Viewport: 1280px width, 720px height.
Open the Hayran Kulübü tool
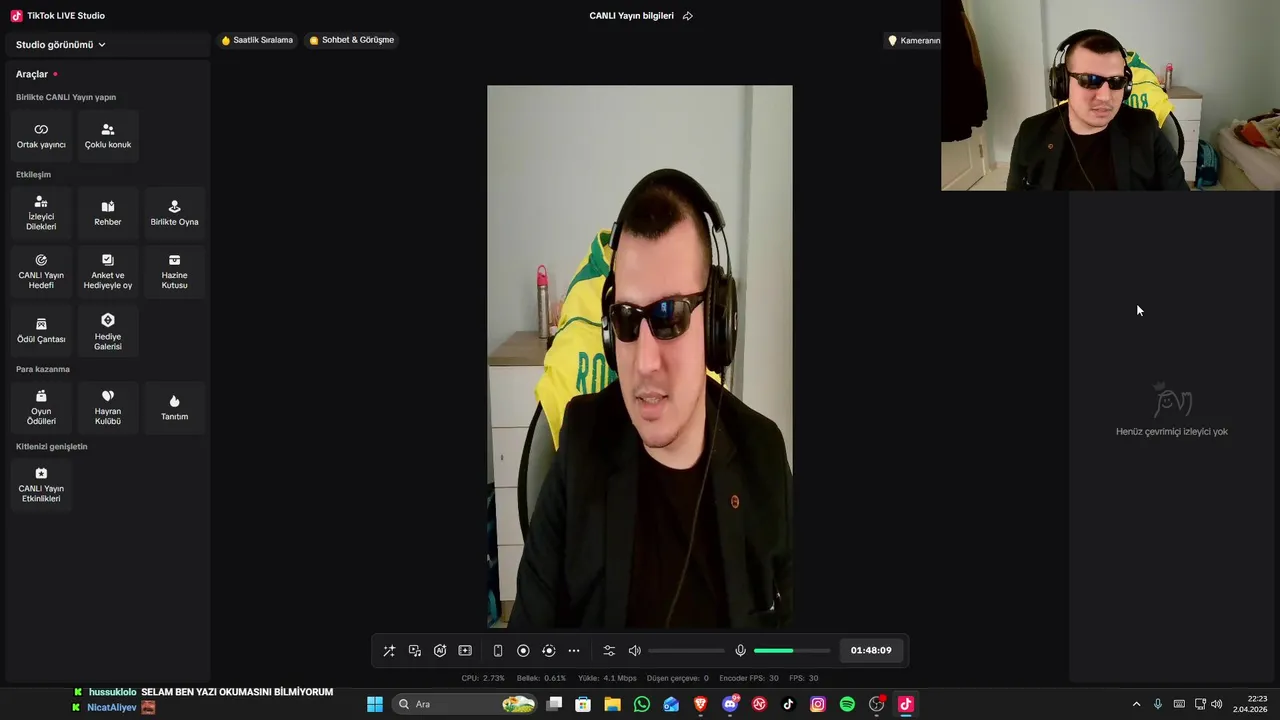coord(108,408)
